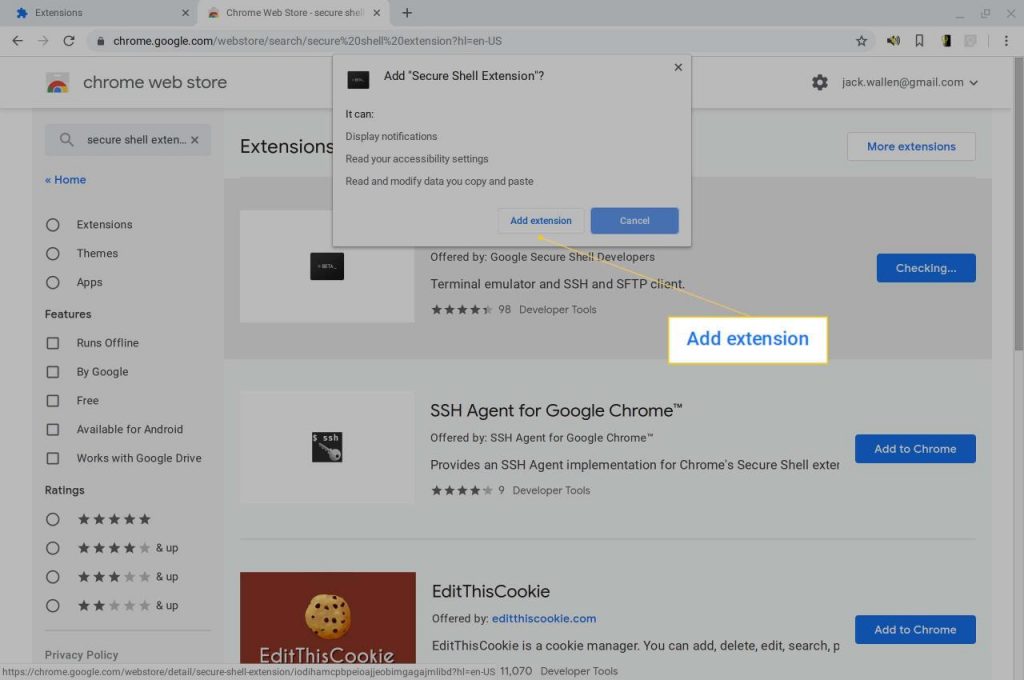Click Add to Chrome for EditThisCookie

coord(915,630)
